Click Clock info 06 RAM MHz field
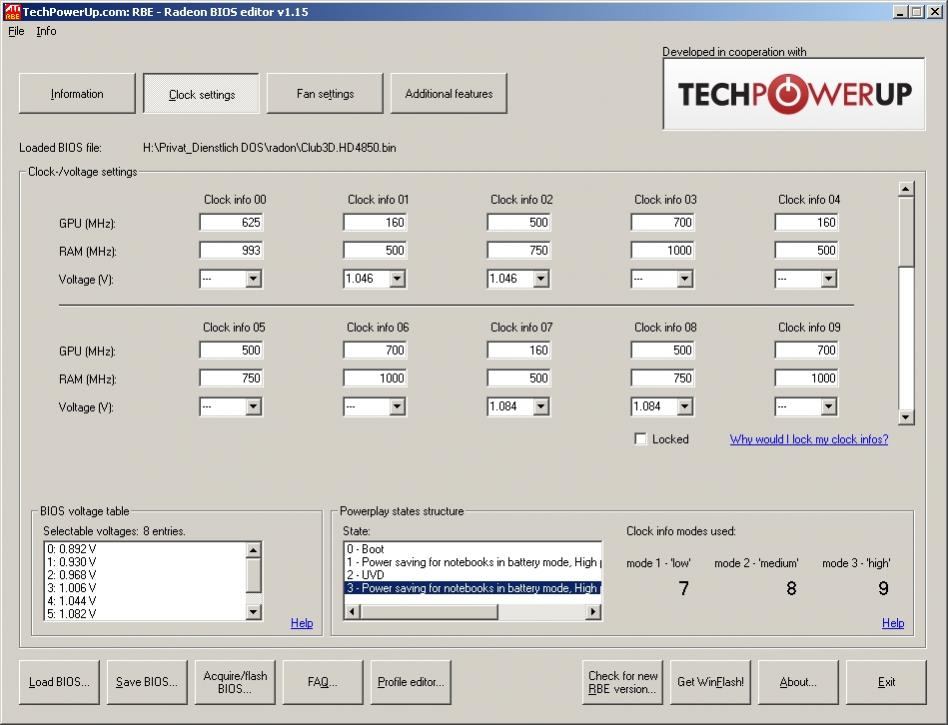This screenshot has width=948, height=725. (x=375, y=378)
